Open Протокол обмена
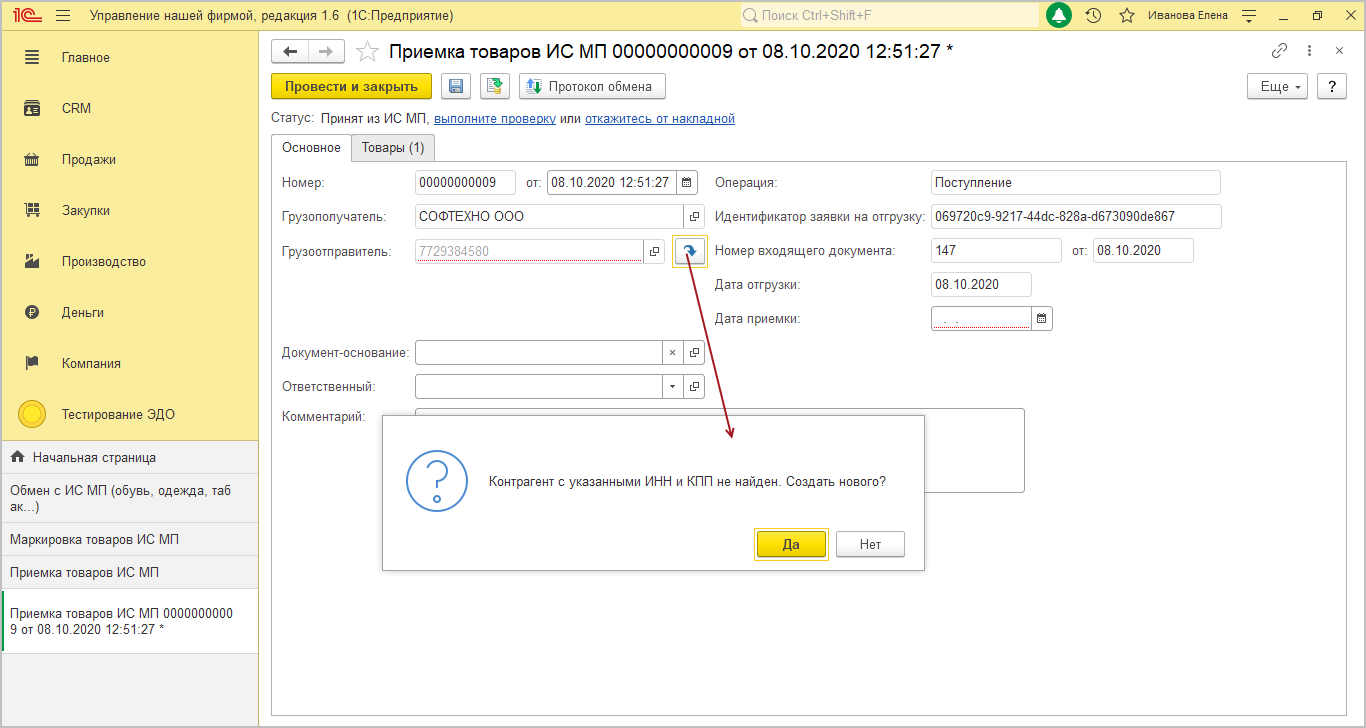1366x728 pixels. [x=592, y=86]
